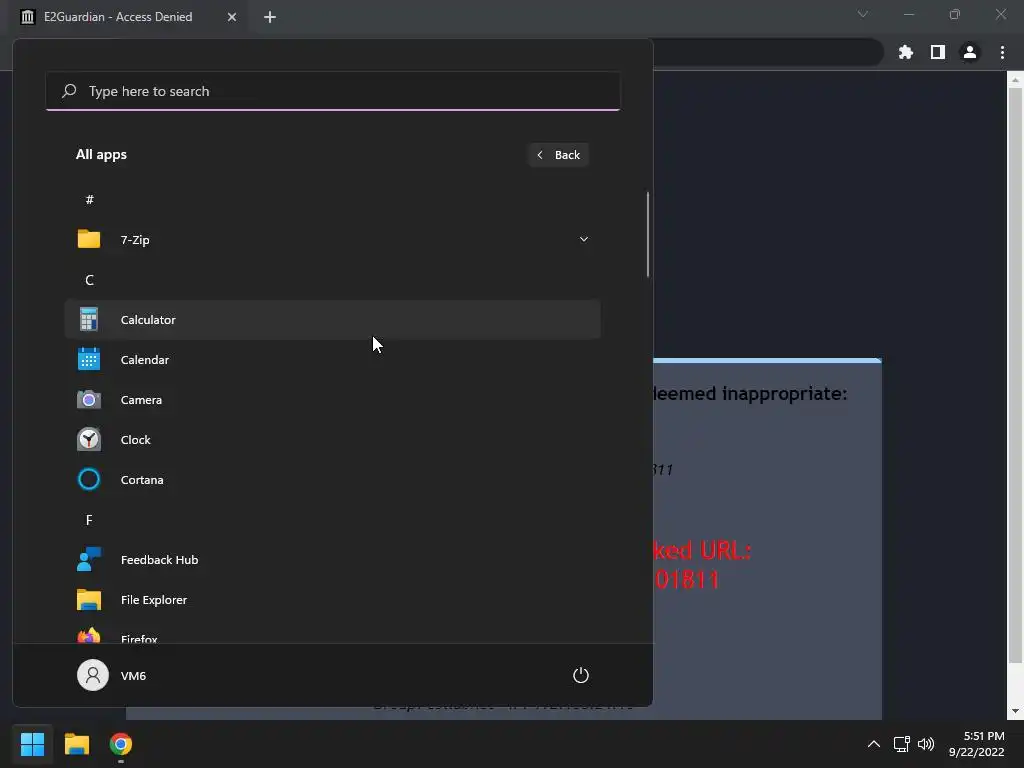Launch the Clock app
The image size is (1024, 768).
tap(332, 440)
